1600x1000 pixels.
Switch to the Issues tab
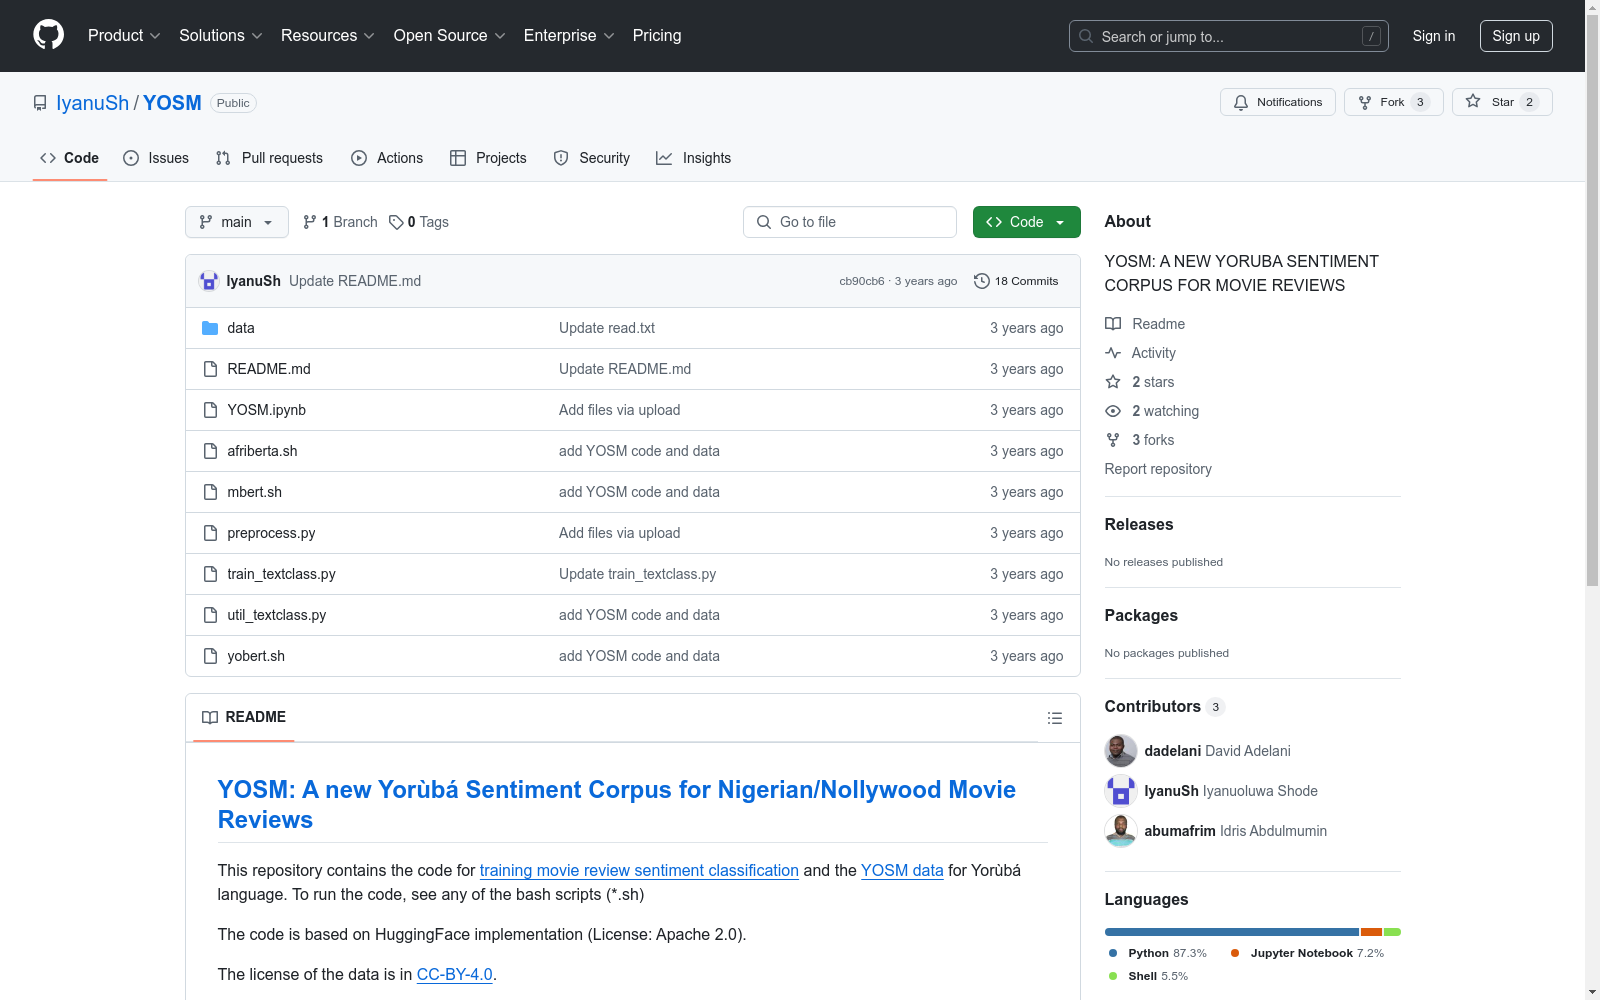[156, 158]
